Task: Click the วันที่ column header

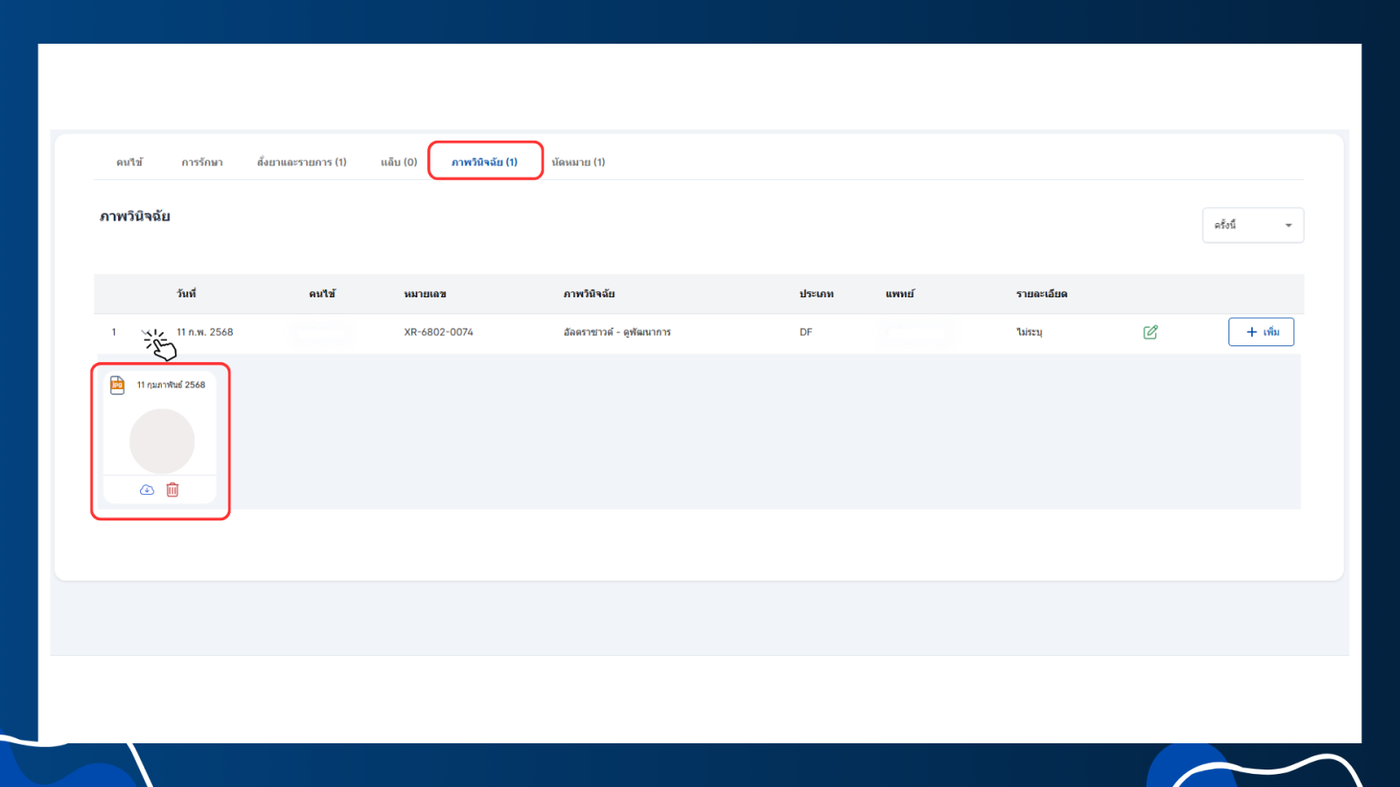Action: [186, 294]
